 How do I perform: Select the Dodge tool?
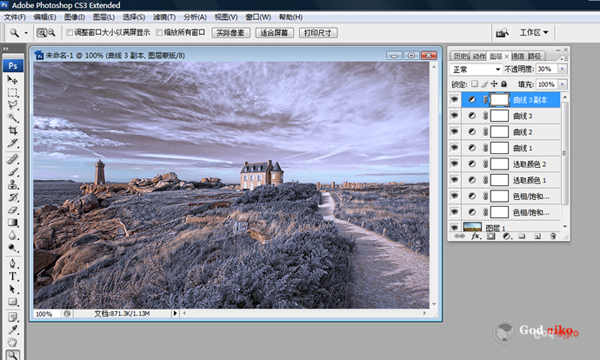(x=12, y=248)
